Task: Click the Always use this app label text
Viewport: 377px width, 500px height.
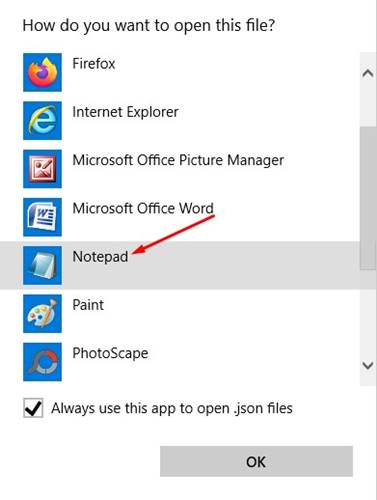Action: (172, 409)
